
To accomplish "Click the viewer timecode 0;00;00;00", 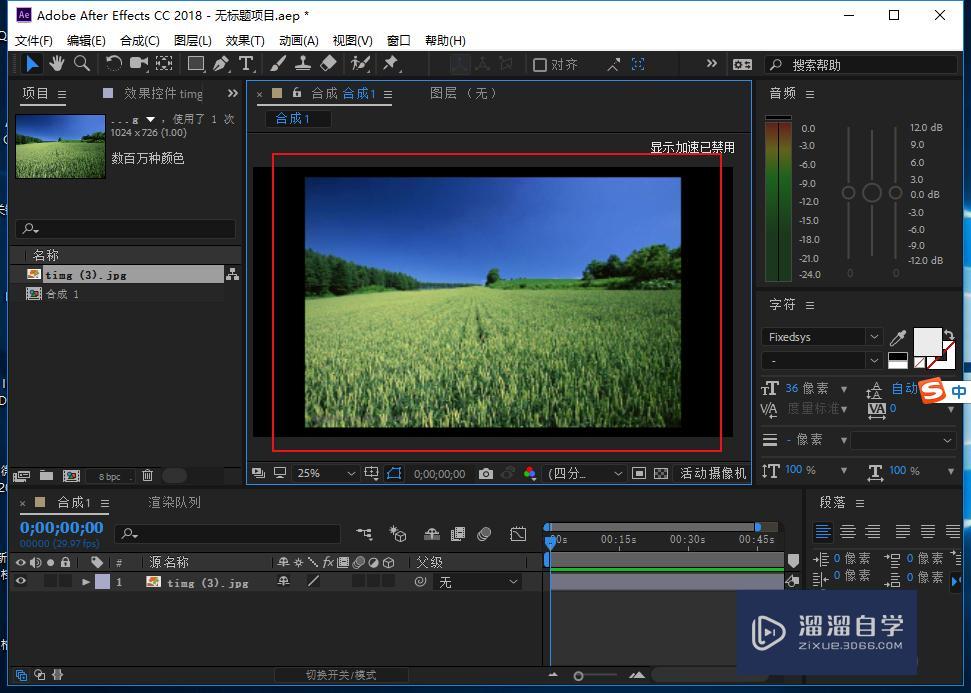I will point(440,474).
